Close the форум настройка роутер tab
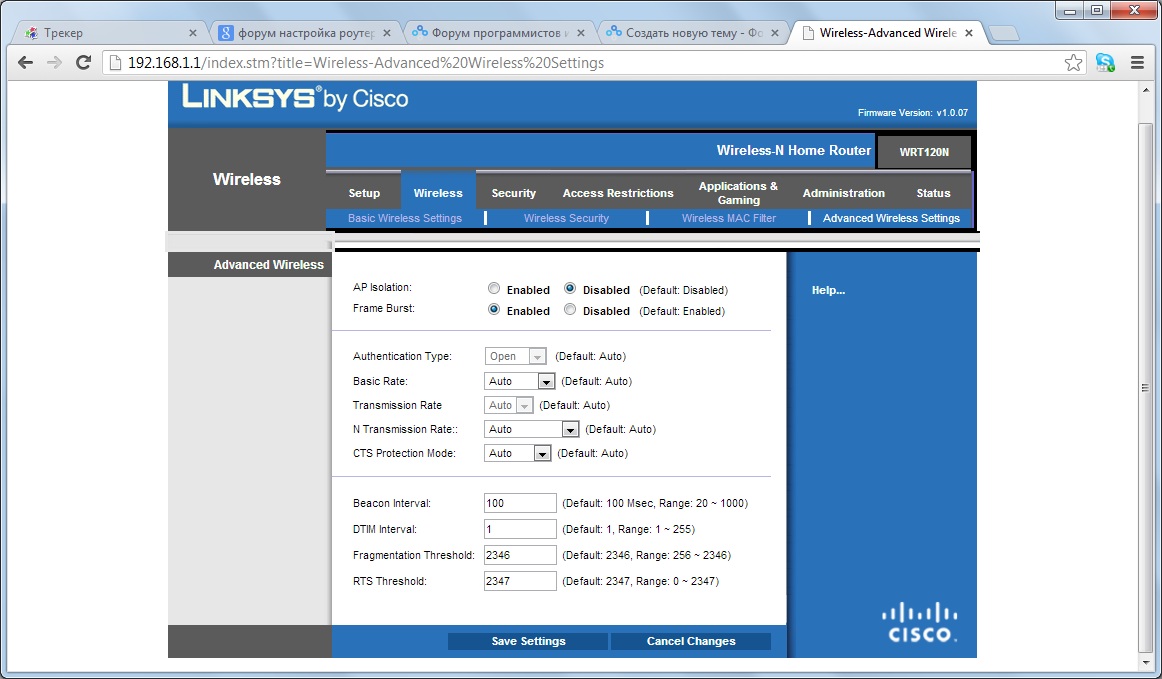Image resolution: width=1162 pixels, height=679 pixels. [387, 33]
